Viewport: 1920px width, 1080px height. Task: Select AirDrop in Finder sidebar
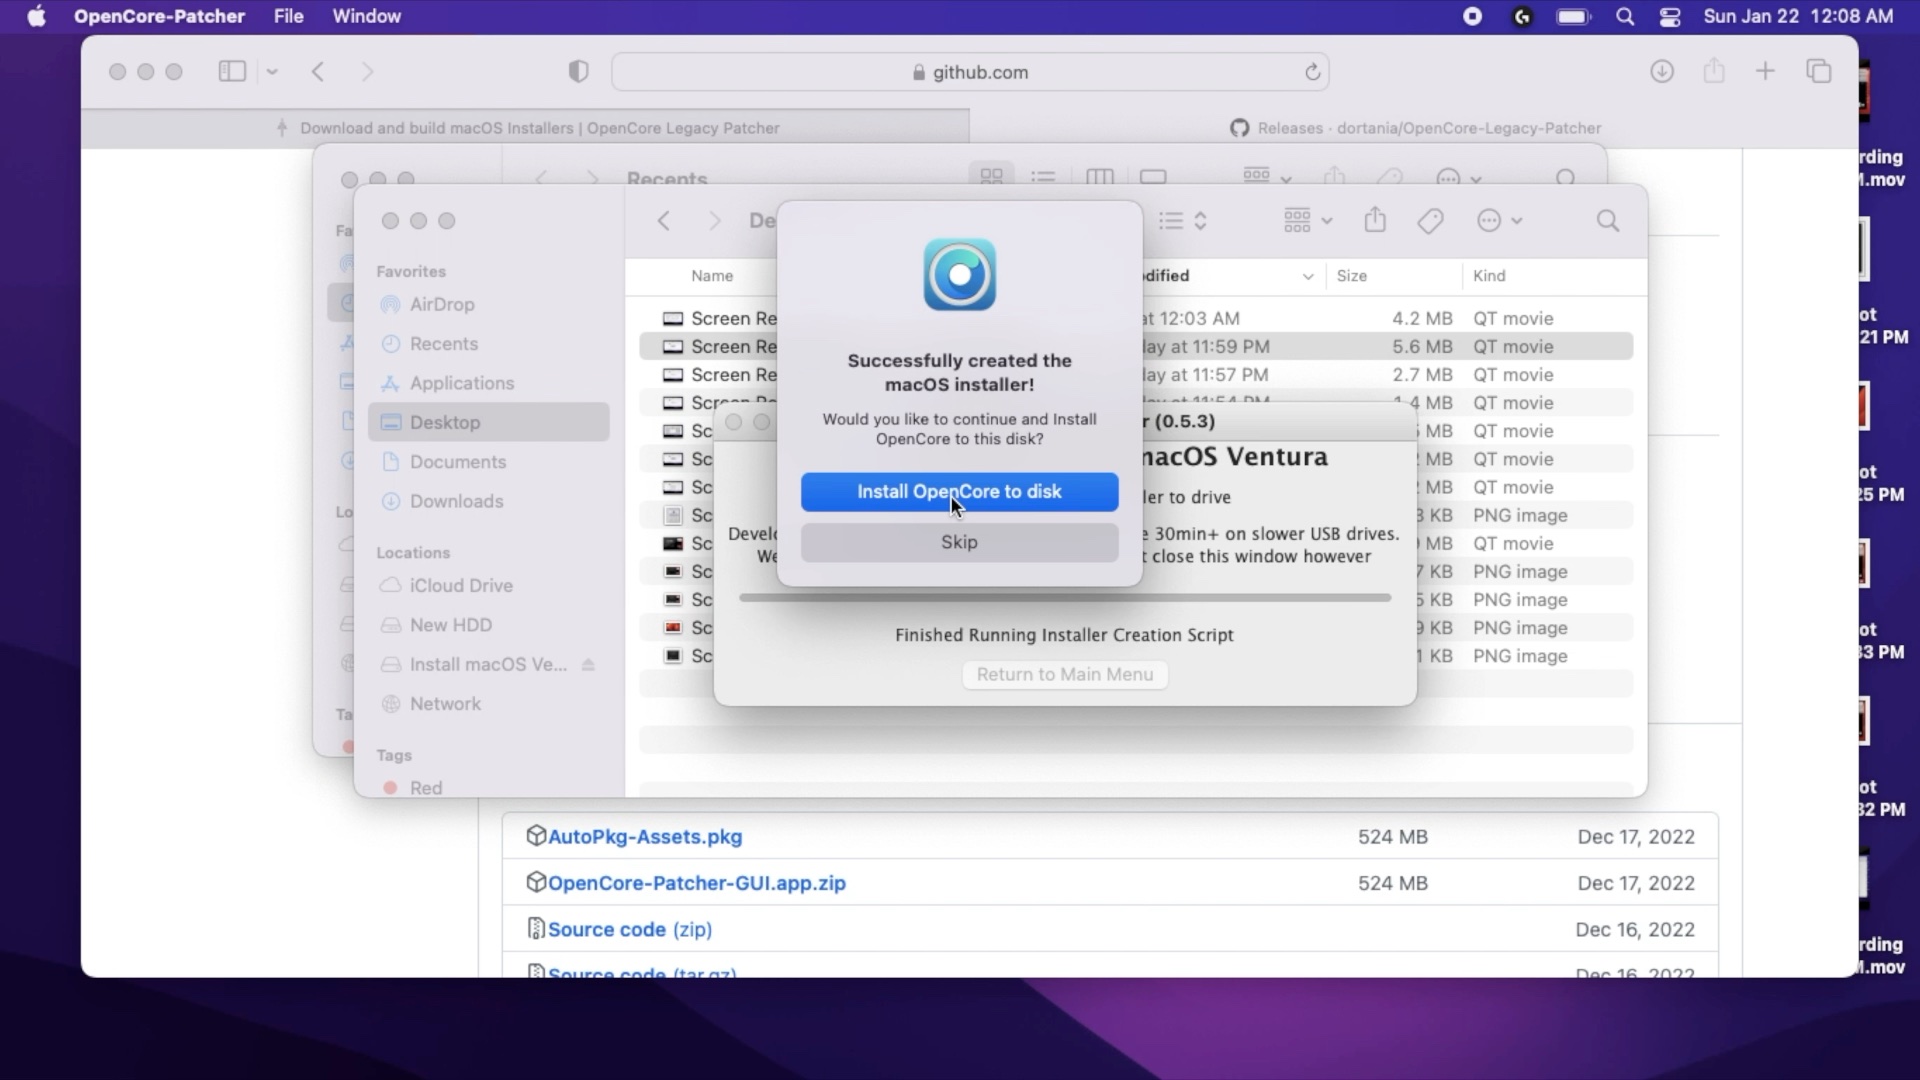coord(489,304)
